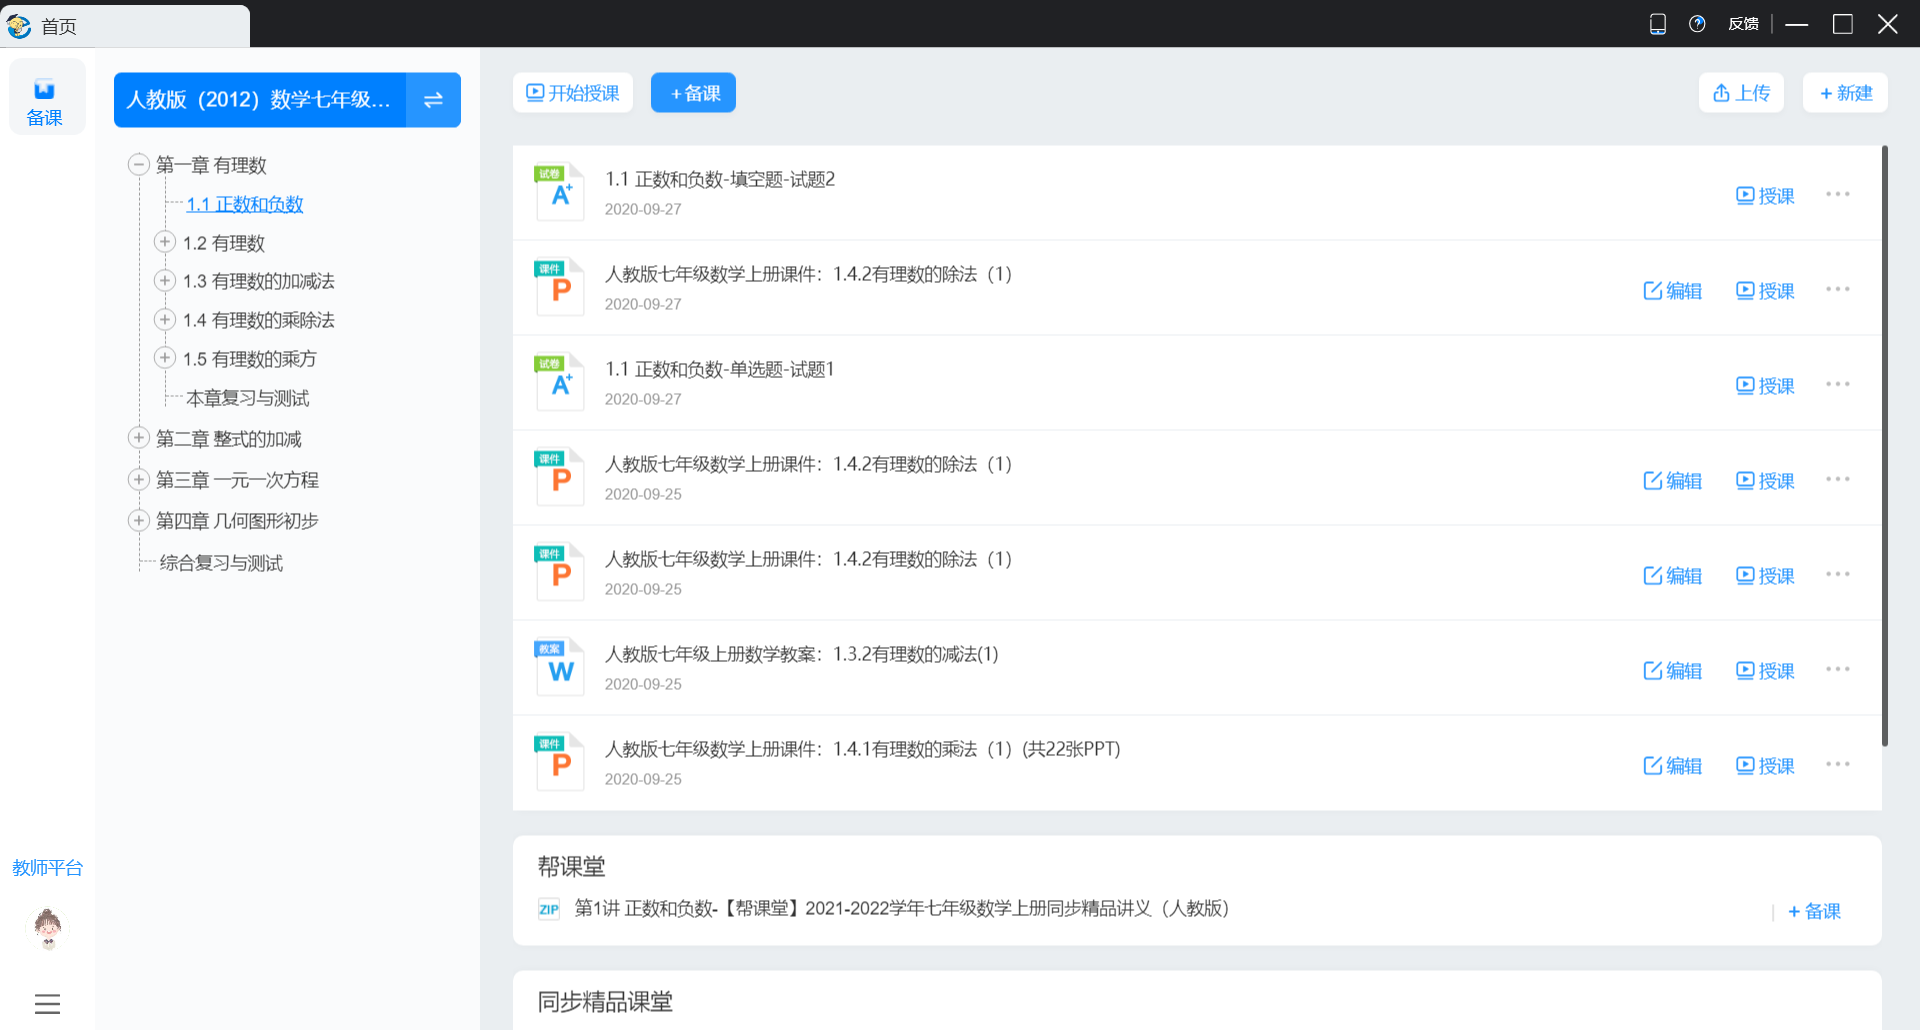Click the 开始授课 button

(x=573, y=93)
